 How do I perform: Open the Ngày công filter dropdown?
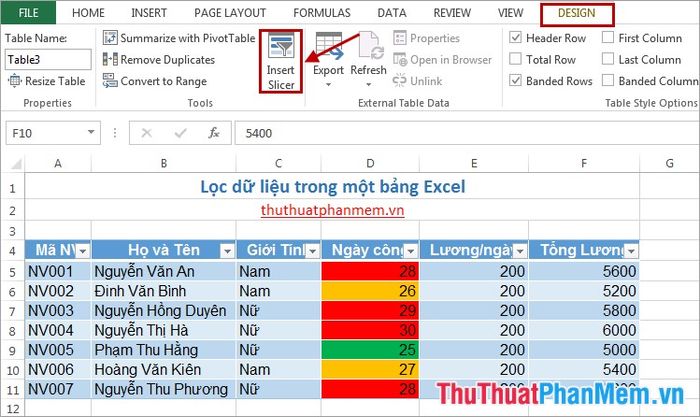(411, 251)
